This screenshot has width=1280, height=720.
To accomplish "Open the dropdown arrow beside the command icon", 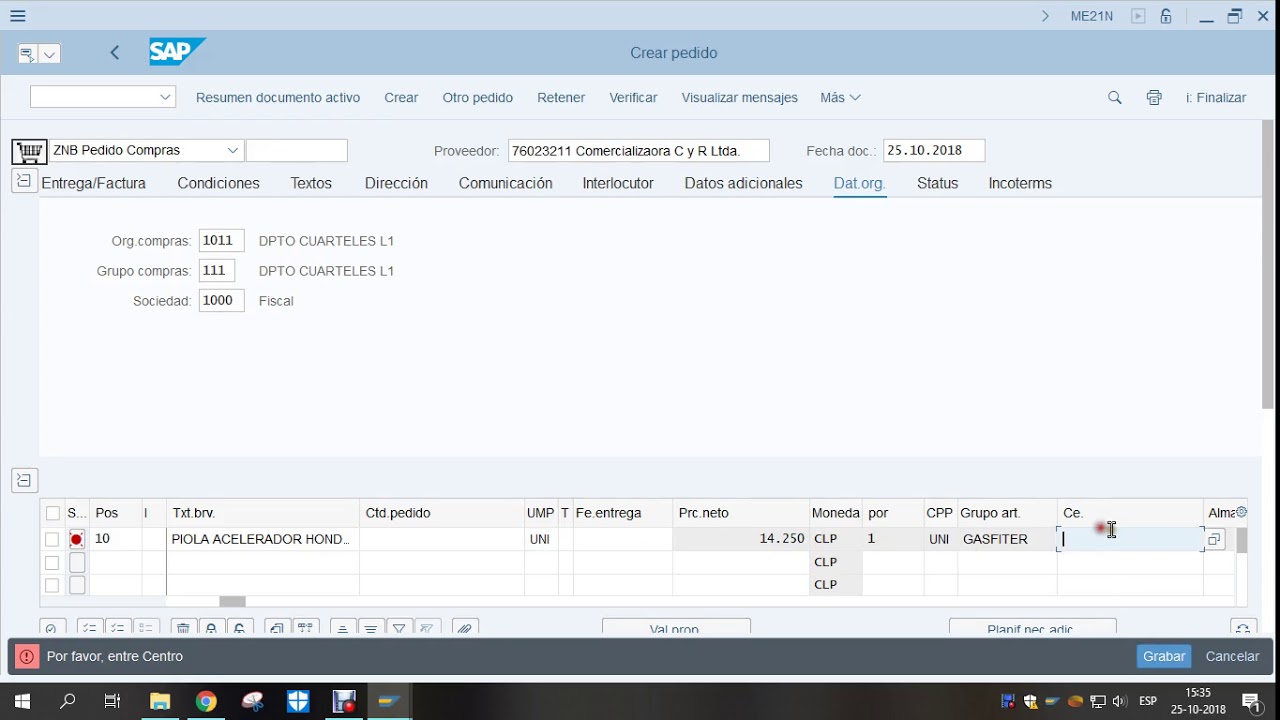I will coord(49,54).
